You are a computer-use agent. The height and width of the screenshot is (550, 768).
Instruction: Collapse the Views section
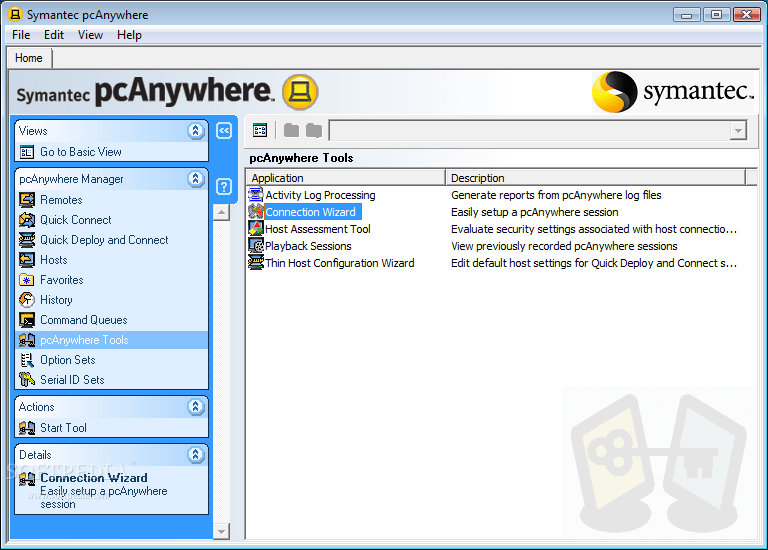point(195,131)
